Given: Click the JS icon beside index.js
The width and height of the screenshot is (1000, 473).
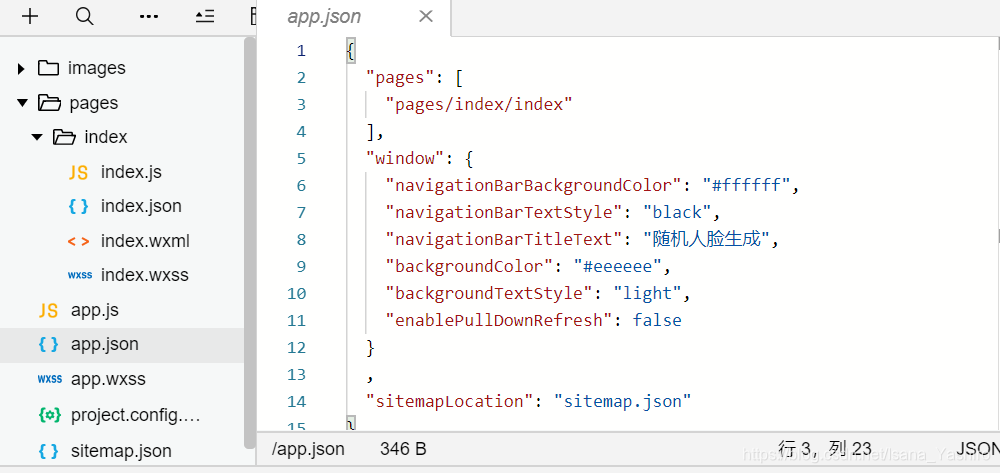Looking at the screenshot, I should click(78, 172).
